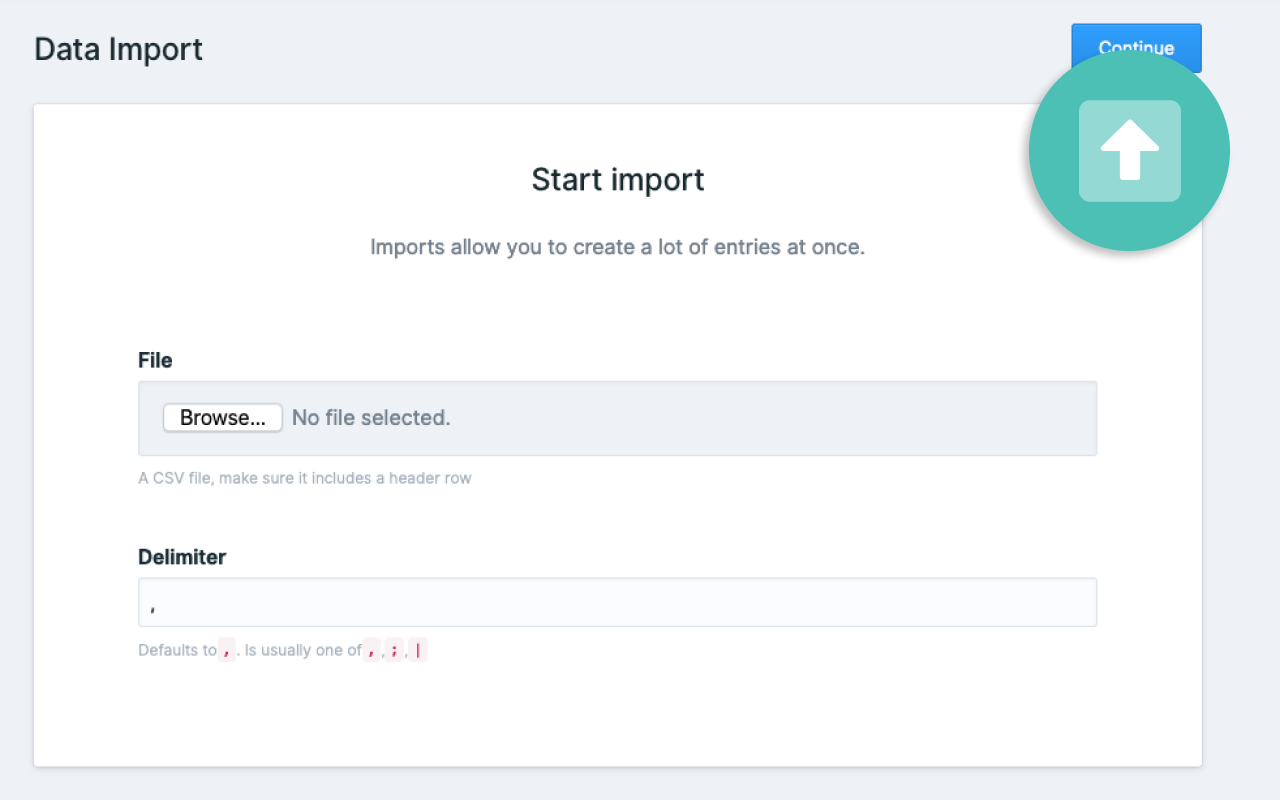Focus the Delimiter input field
The width and height of the screenshot is (1280, 800).
pyautogui.click(x=617, y=602)
